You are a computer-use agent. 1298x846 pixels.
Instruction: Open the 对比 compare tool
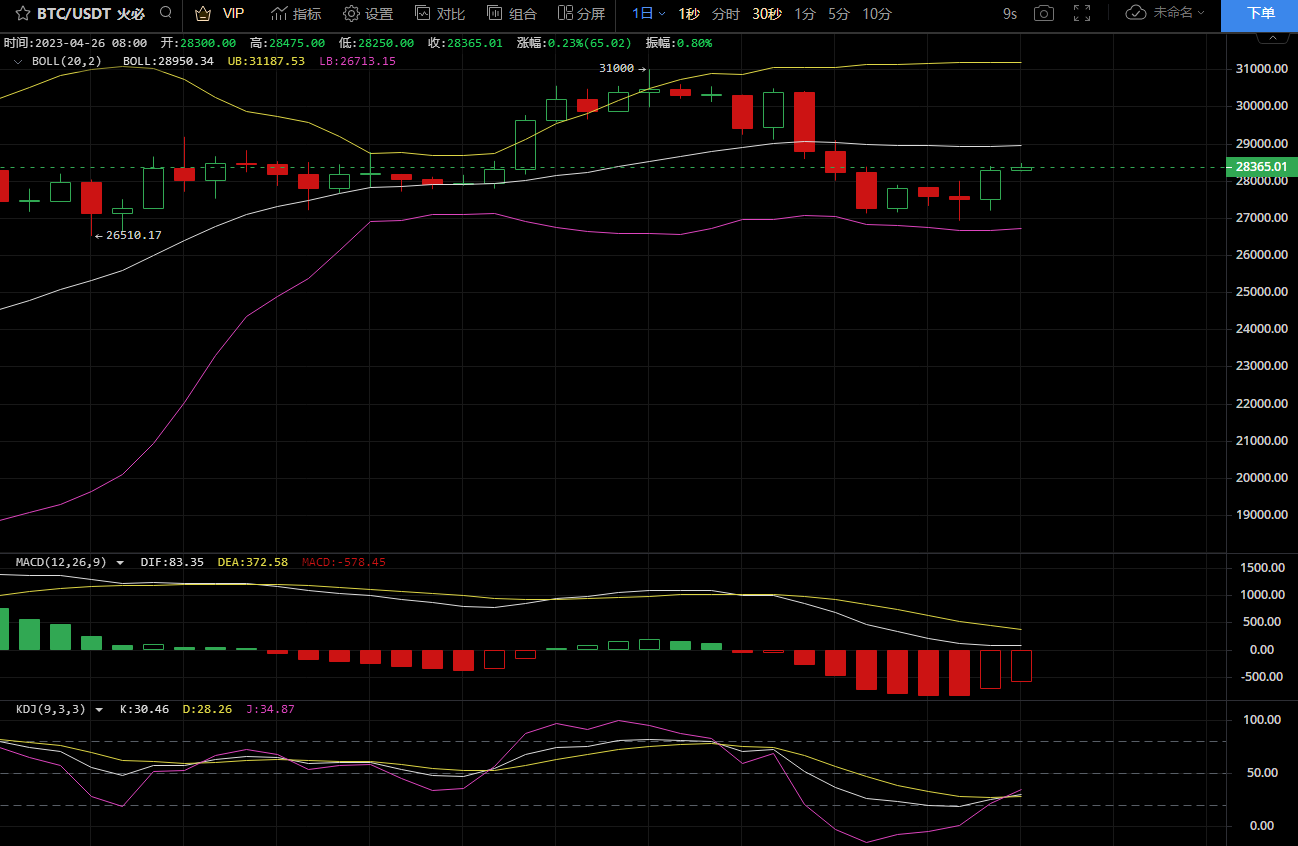click(440, 14)
